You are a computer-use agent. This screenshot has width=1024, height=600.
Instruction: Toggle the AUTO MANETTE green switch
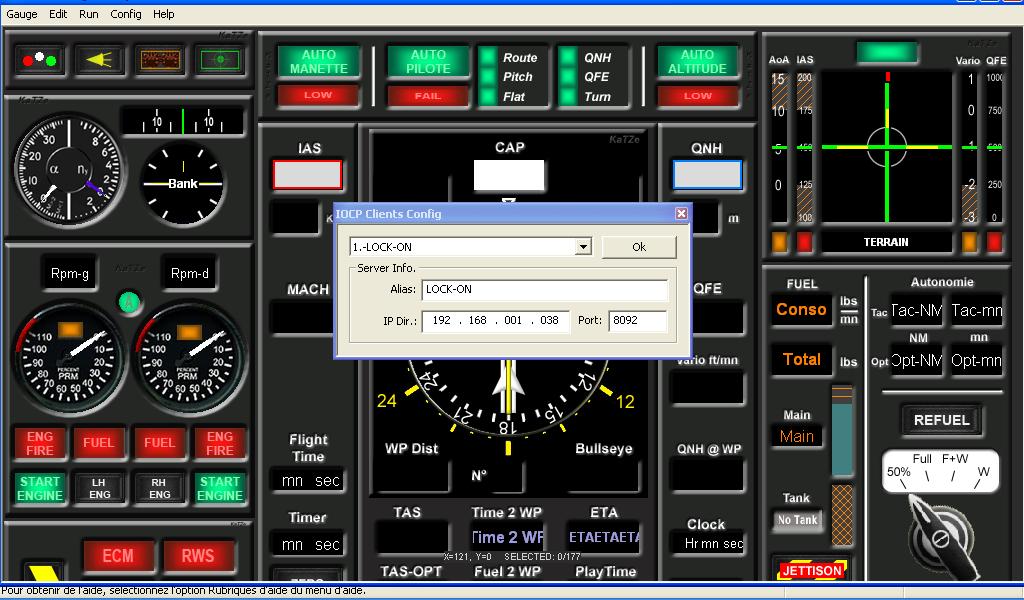click(x=319, y=61)
